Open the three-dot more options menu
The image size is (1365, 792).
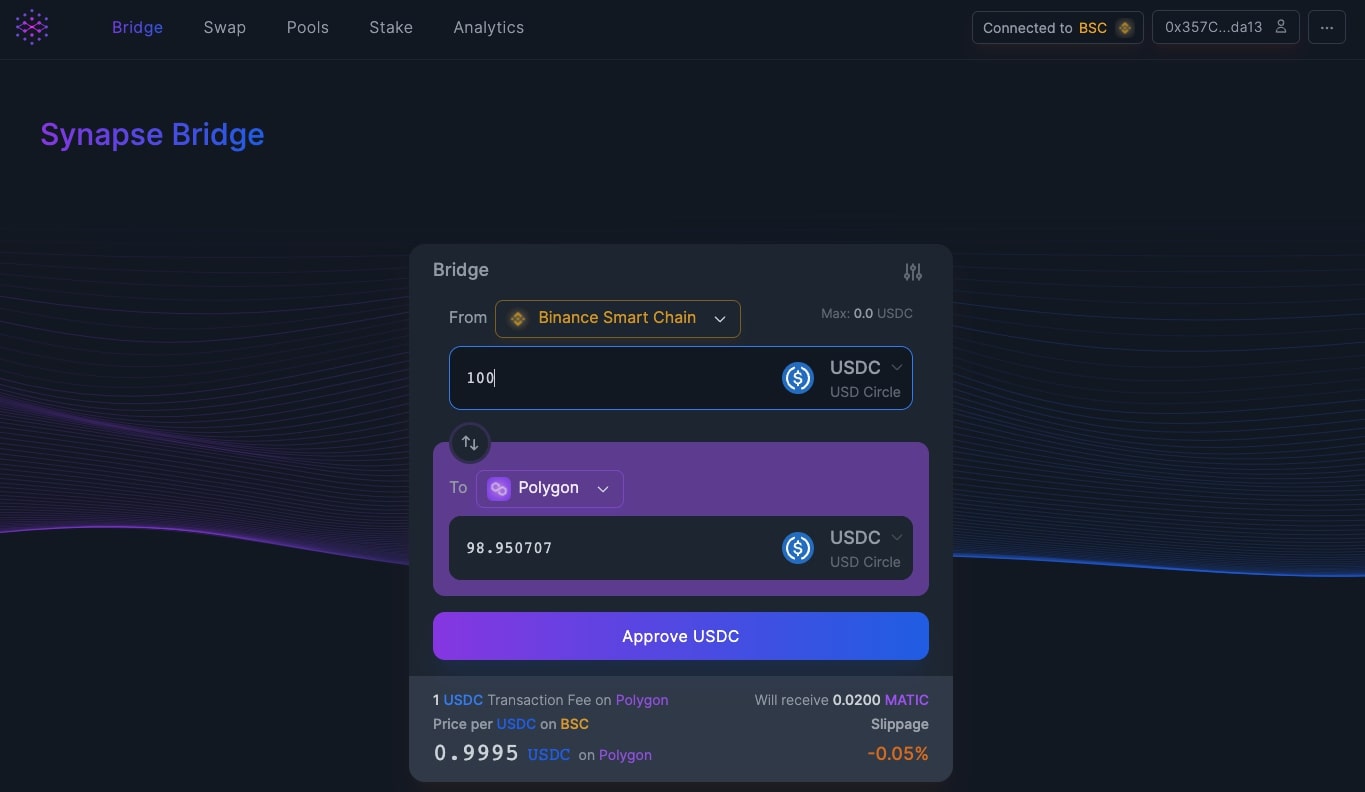click(x=1327, y=28)
